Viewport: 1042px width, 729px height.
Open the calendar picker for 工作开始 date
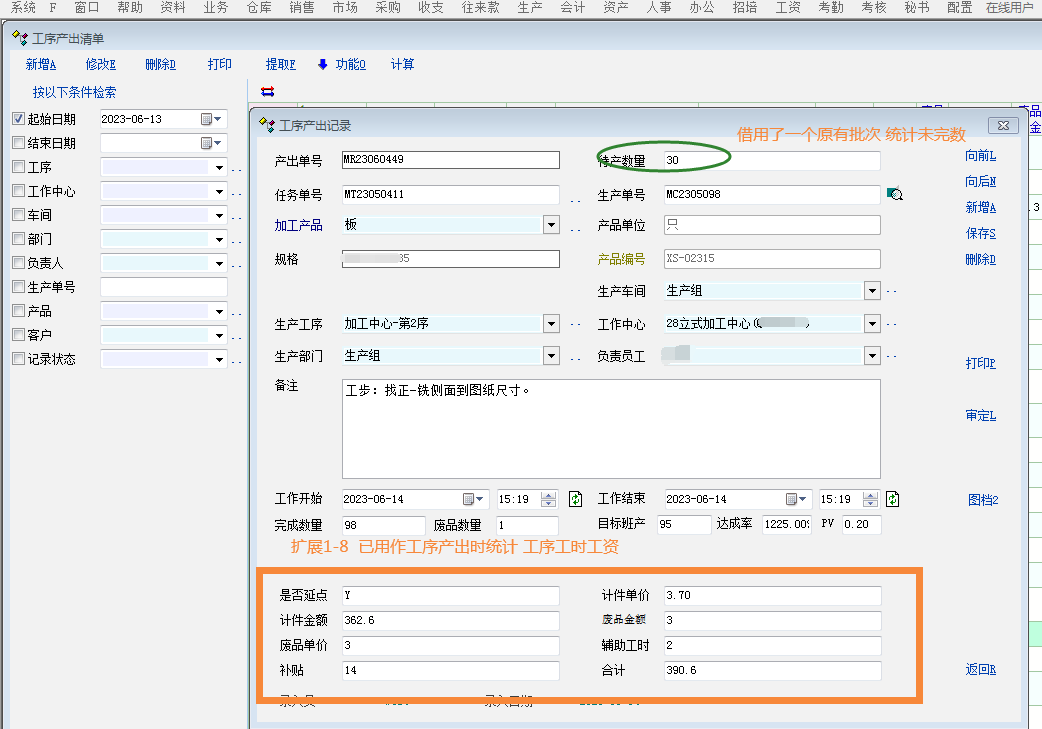(x=469, y=499)
